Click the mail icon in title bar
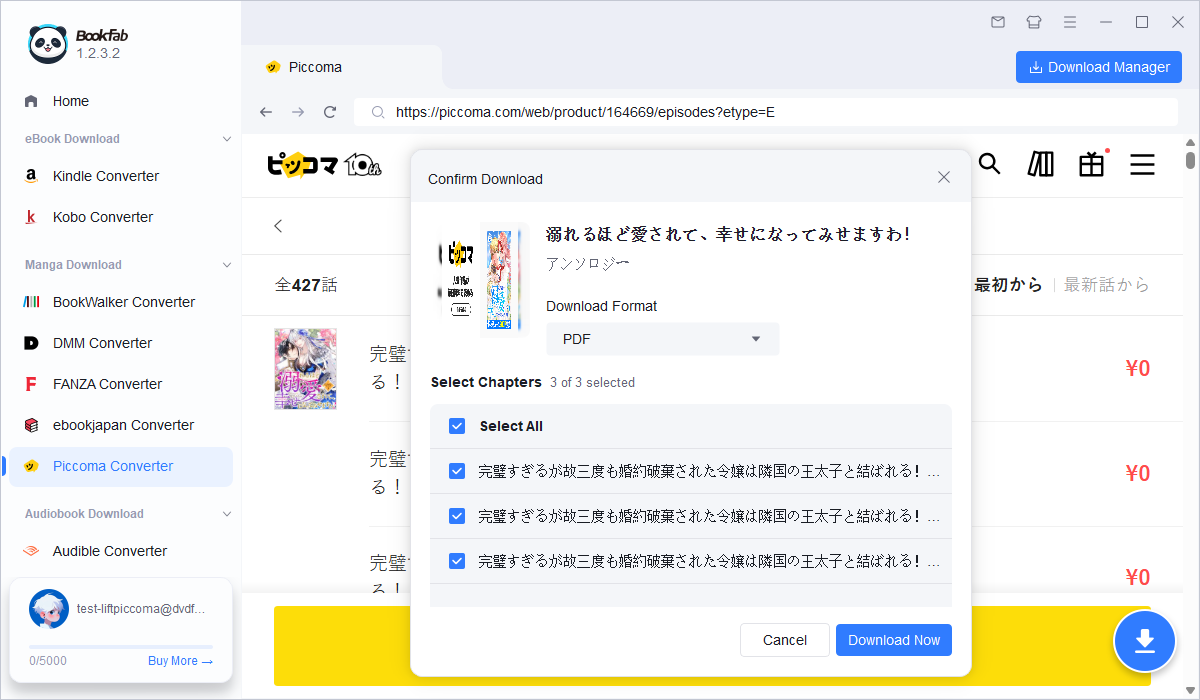The height and width of the screenshot is (700, 1200). coord(998,21)
